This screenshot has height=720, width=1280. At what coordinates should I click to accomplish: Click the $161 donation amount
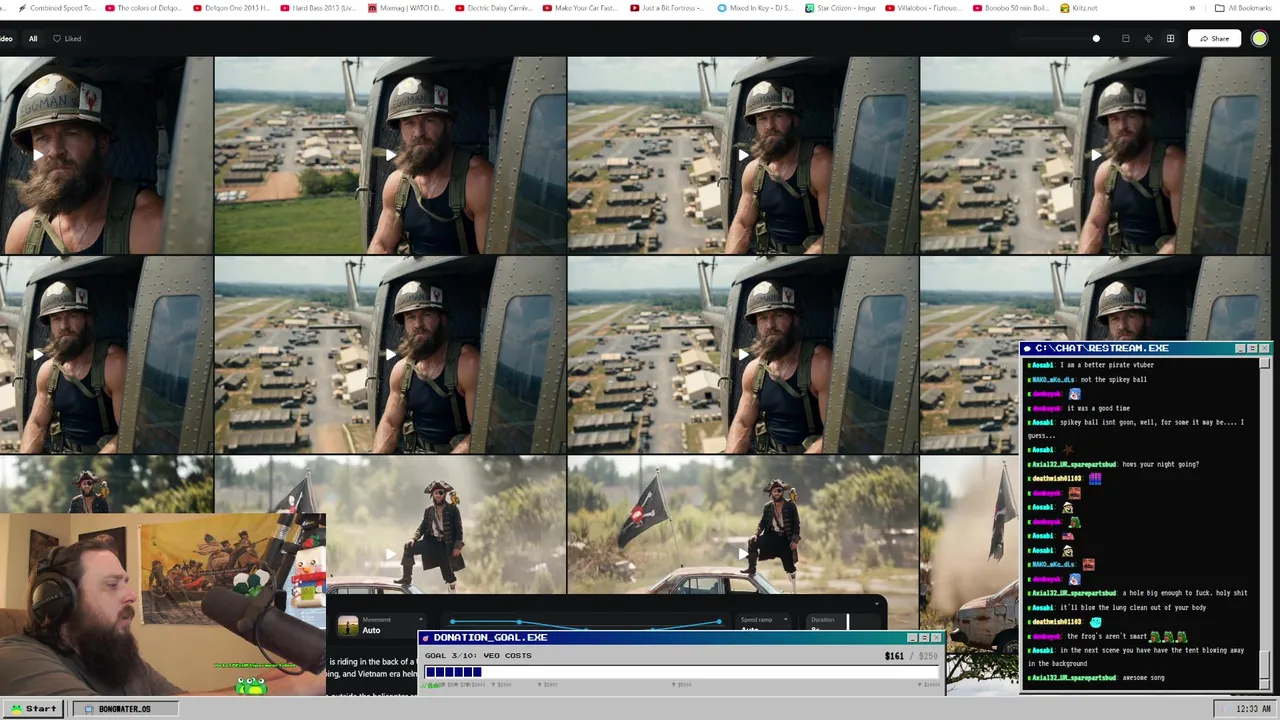pyautogui.click(x=894, y=656)
